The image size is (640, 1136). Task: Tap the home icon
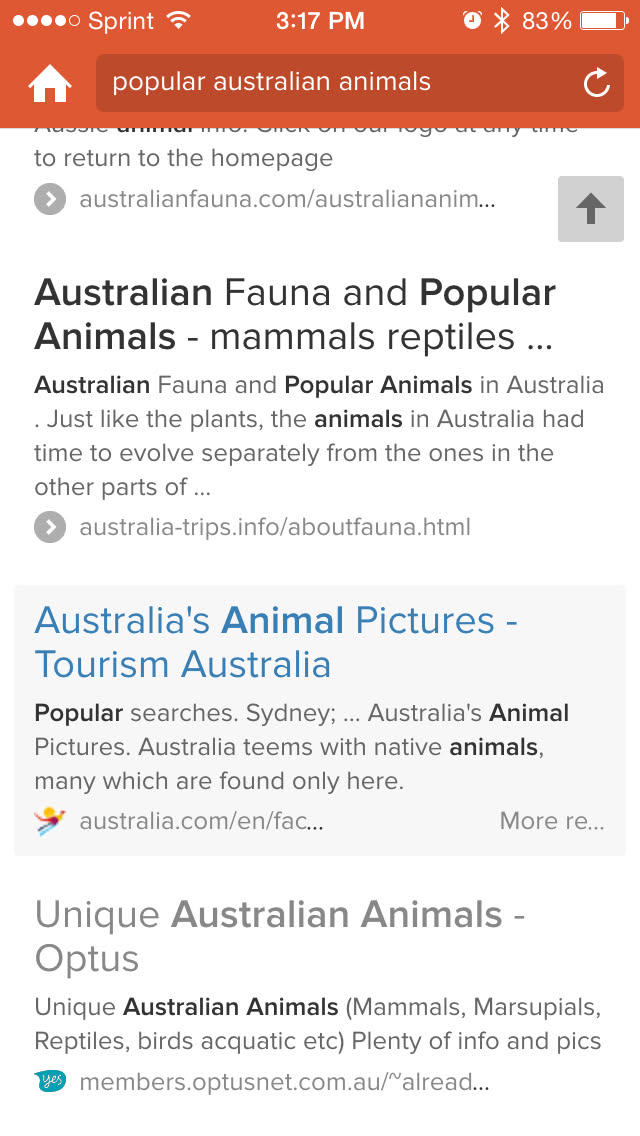coord(50,84)
